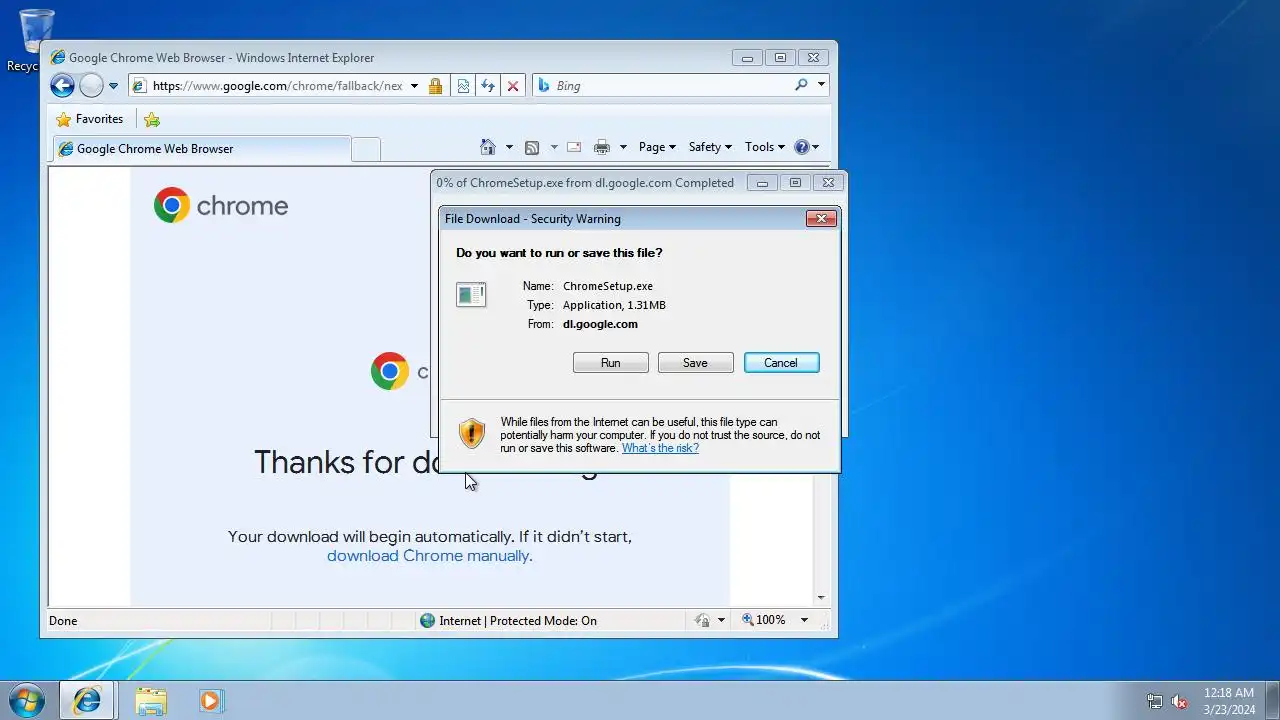Open the Page menu
1280x720 pixels.
click(657, 147)
